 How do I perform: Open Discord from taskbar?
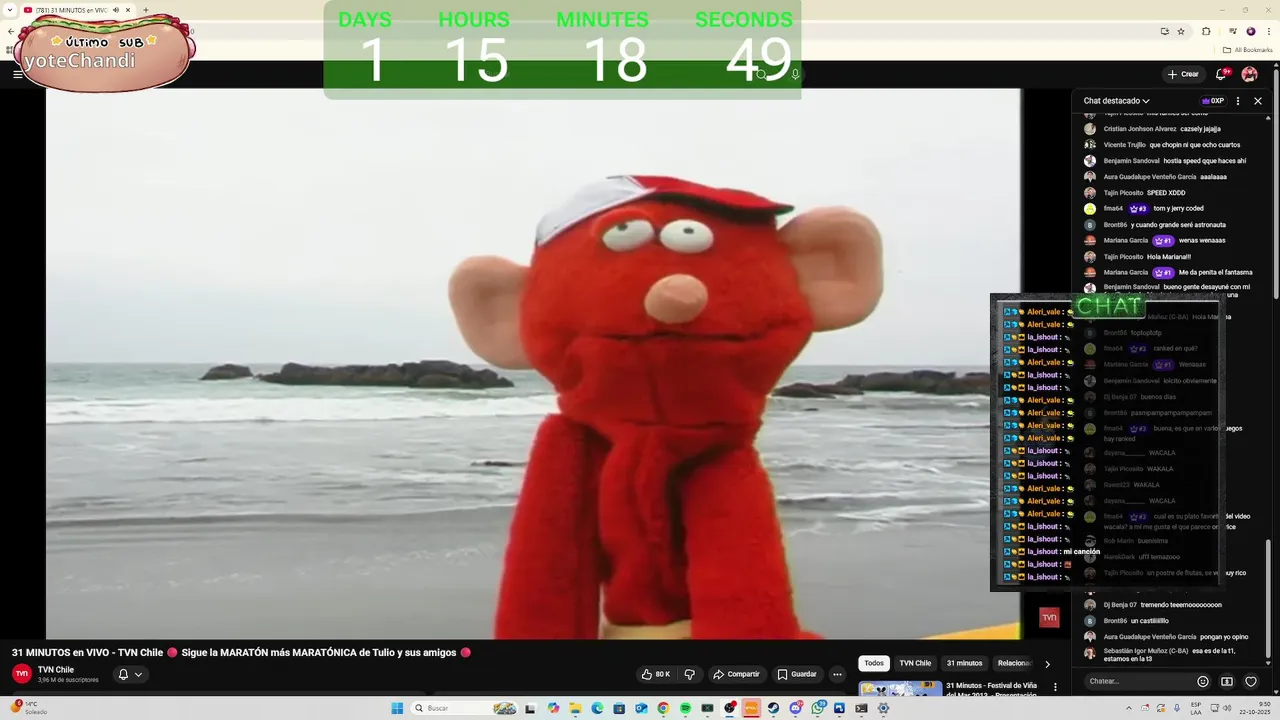pos(795,708)
